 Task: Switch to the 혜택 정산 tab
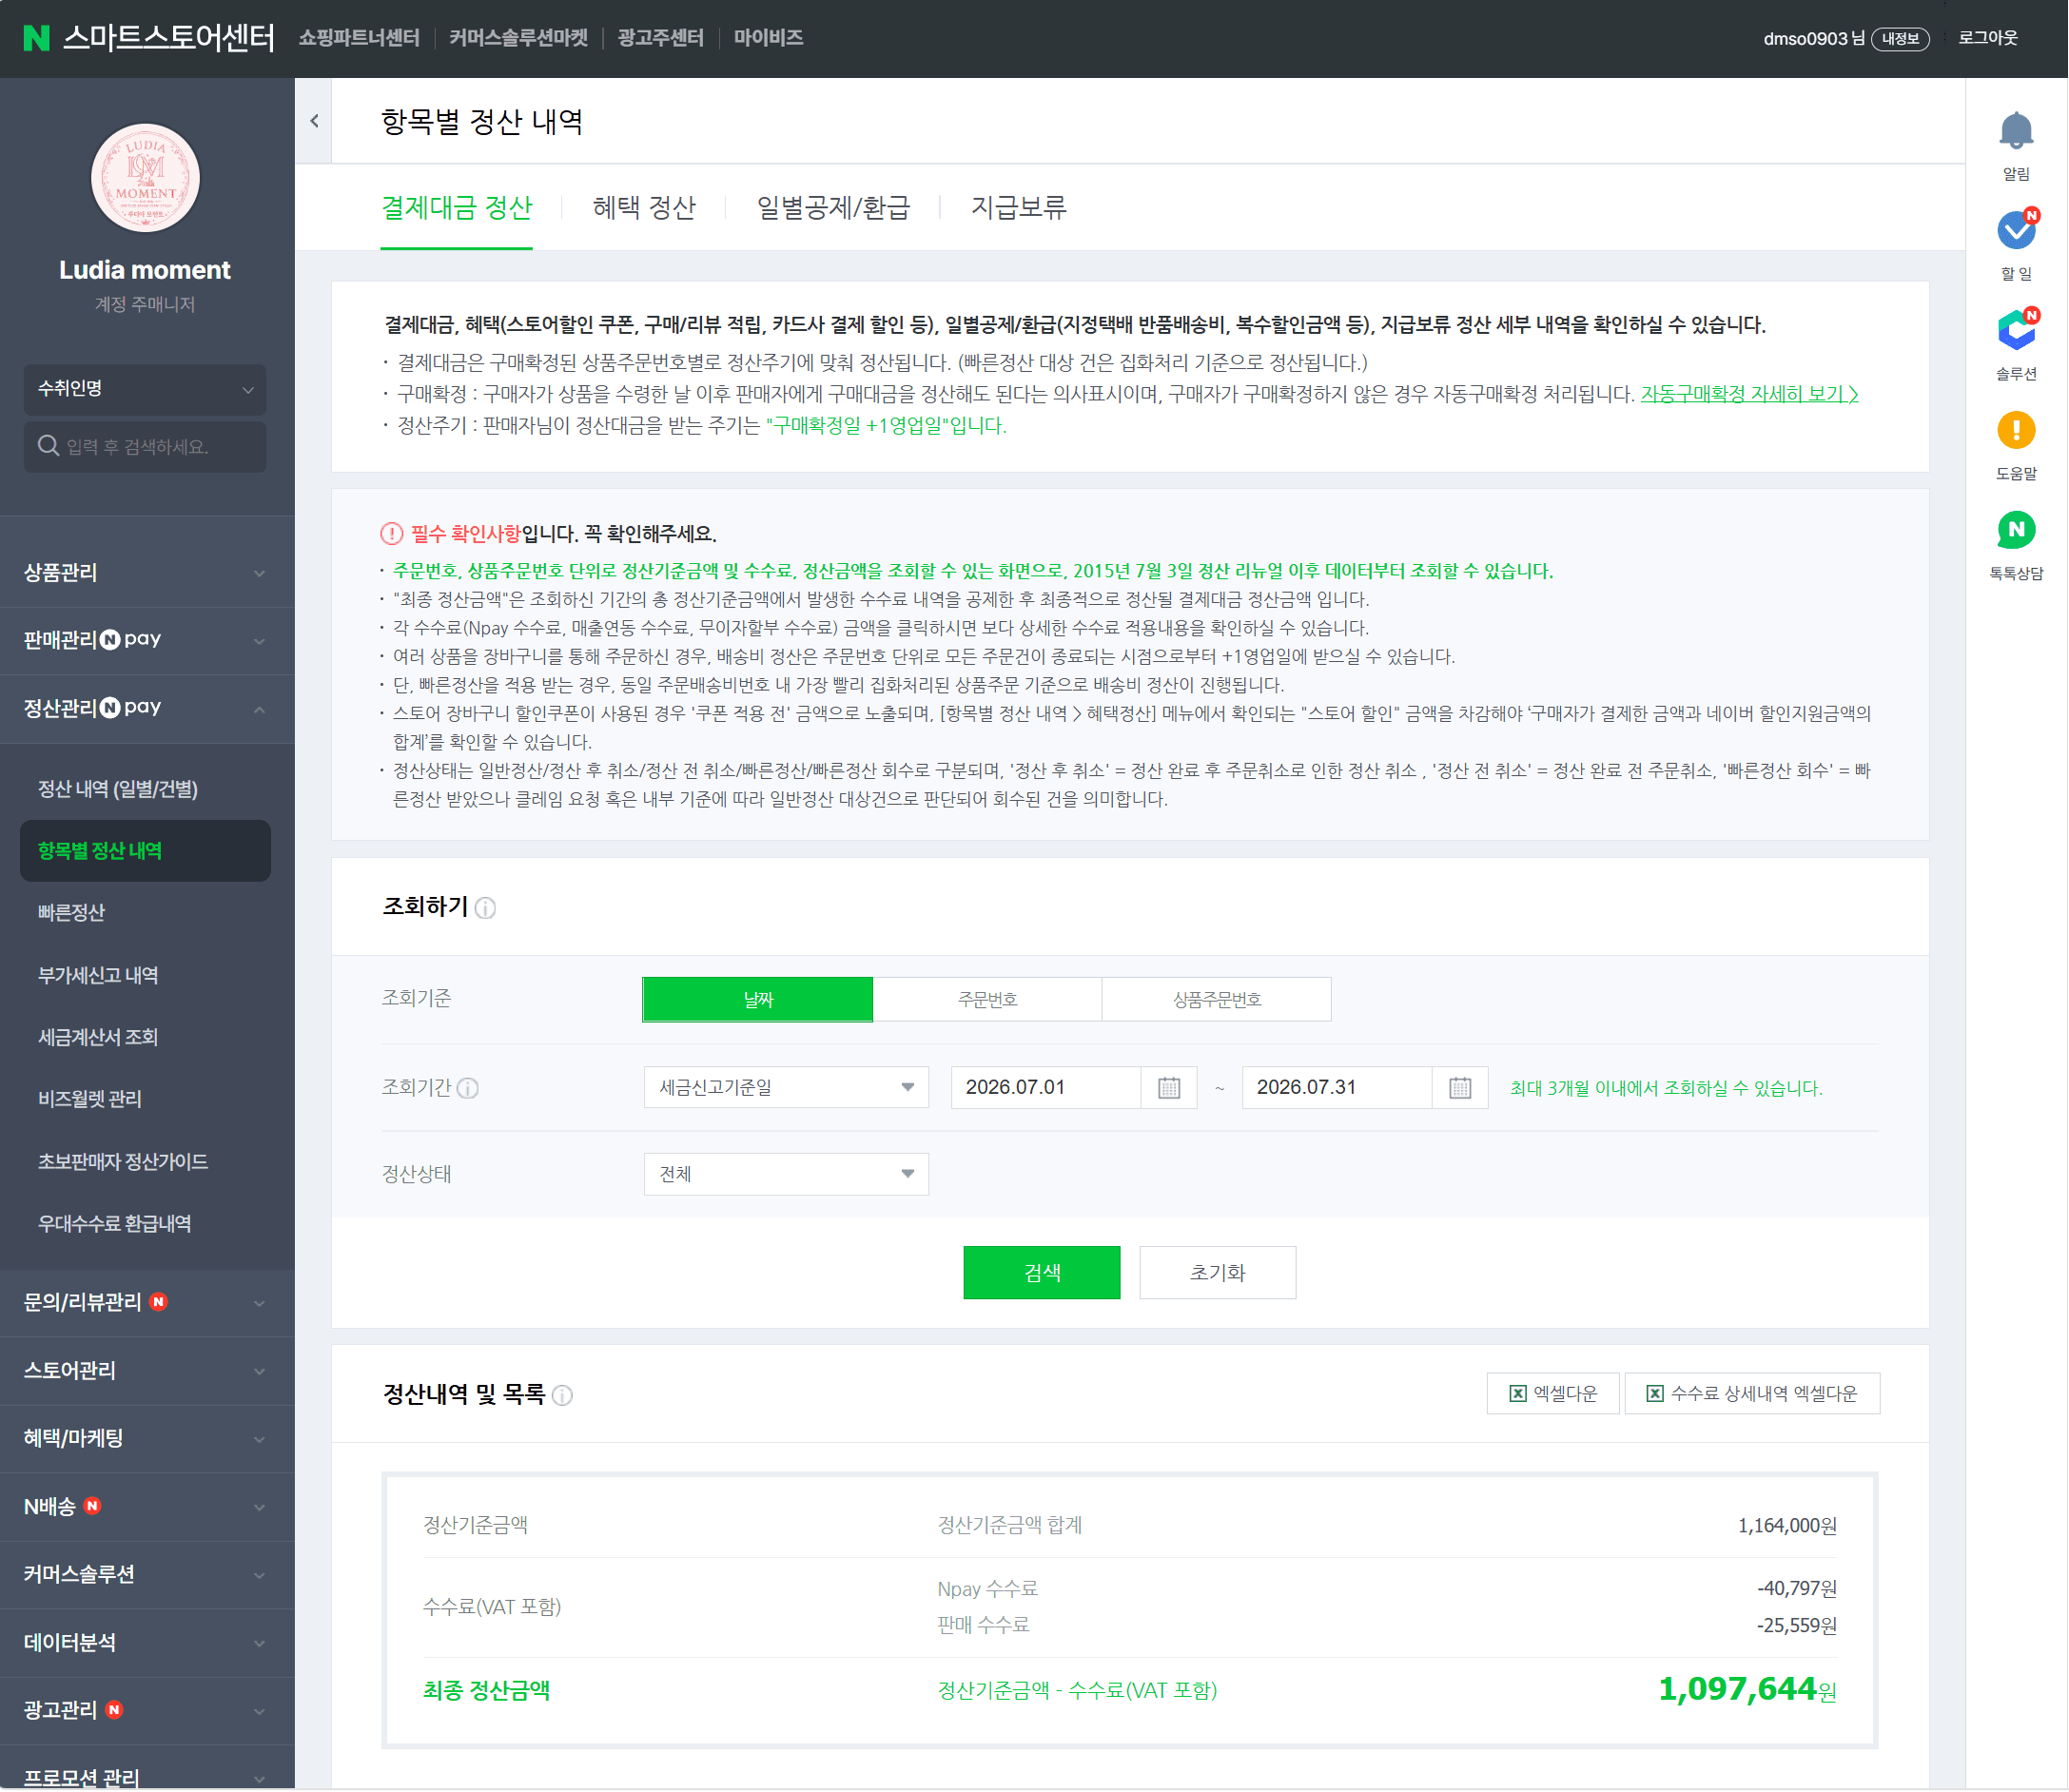coord(644,208)
